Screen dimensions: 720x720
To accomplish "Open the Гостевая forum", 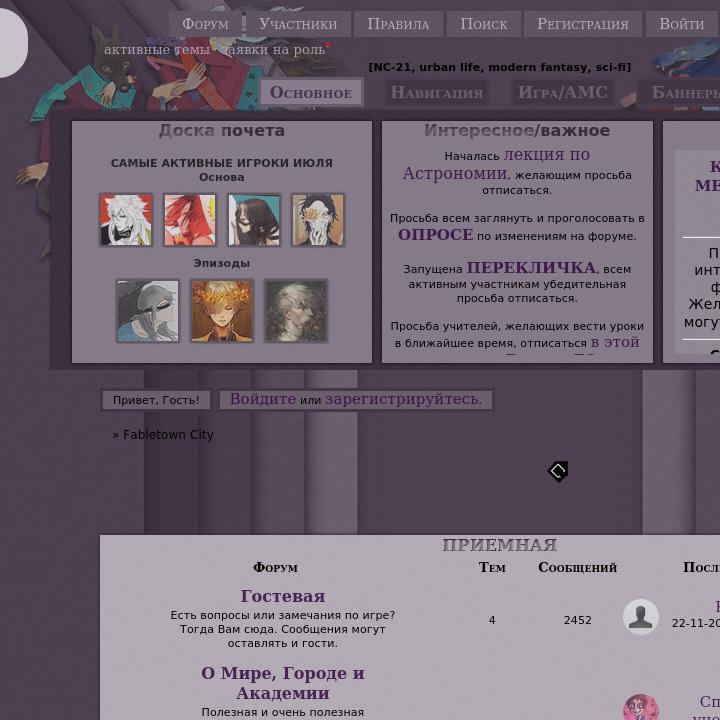I will [x=283, y=596].
